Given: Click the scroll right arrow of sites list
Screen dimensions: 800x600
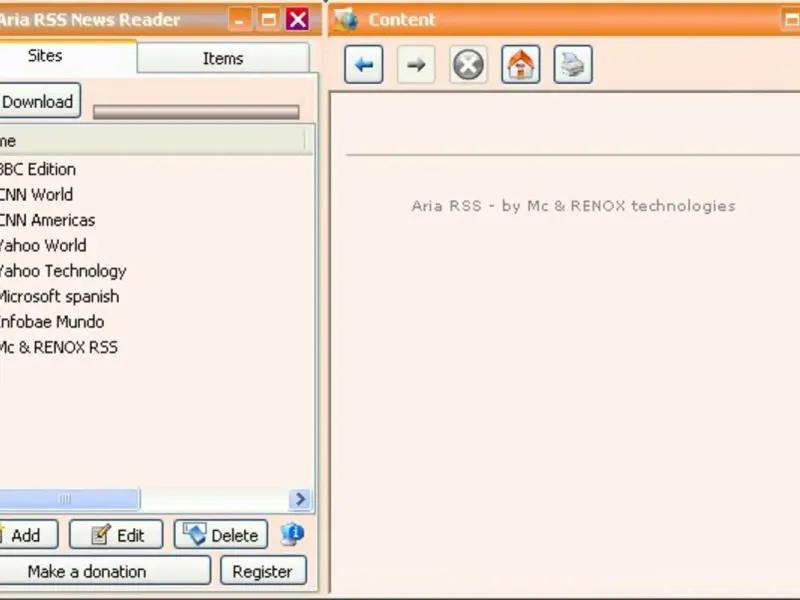Looking at the screenshot, I should click(x=301, y=499).
